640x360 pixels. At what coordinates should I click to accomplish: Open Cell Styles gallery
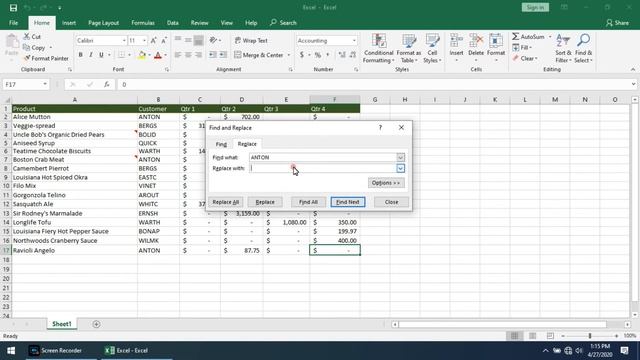[x=432, y=48]
